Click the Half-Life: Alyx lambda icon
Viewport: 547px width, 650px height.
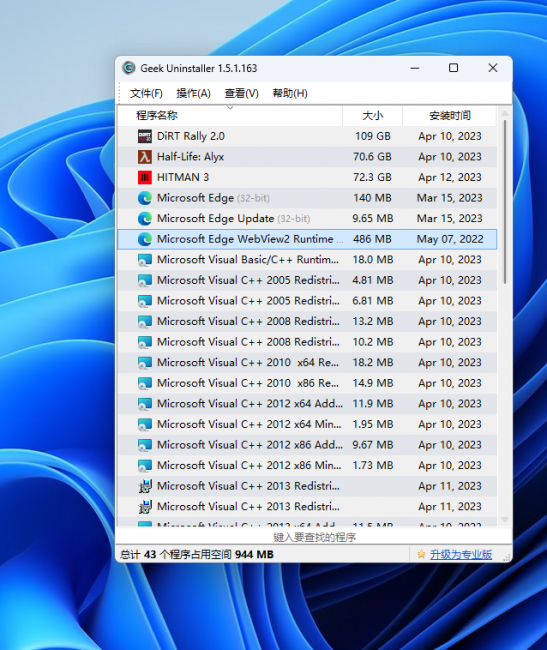145,157
